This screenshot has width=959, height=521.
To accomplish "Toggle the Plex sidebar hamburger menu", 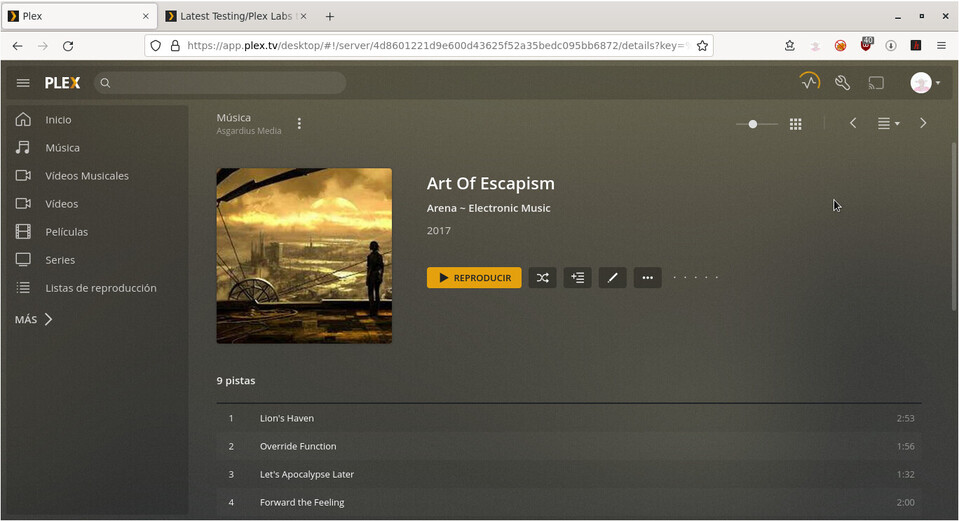I will coord(23,83).
